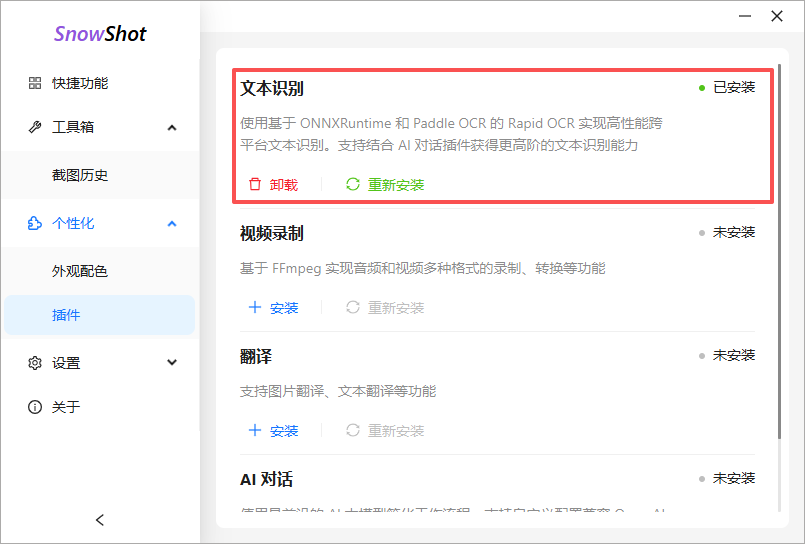Click the 已安装 status label
Viewport: 805px width, 544px height.
pos(734,87)
